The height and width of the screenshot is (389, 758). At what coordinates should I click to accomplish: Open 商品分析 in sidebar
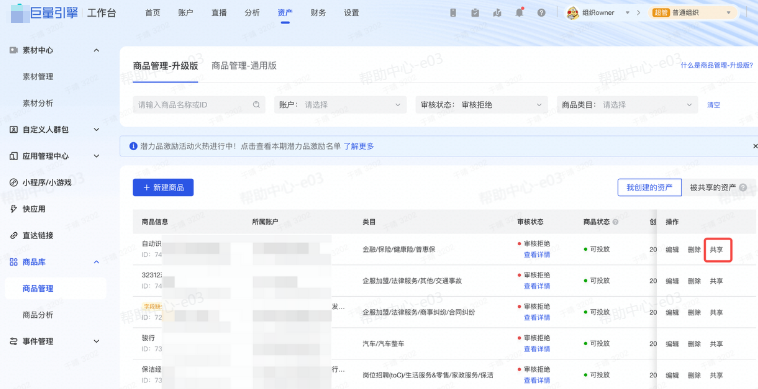(38, 315)
